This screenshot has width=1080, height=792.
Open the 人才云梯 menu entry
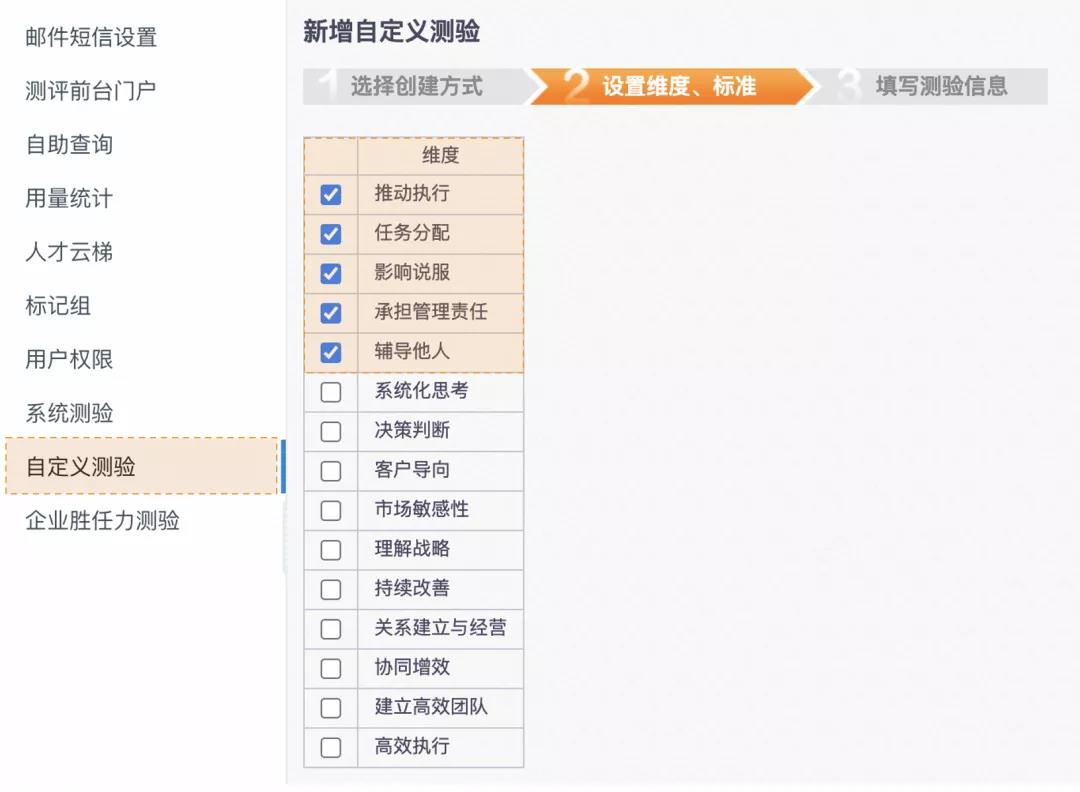click(69, 252)
